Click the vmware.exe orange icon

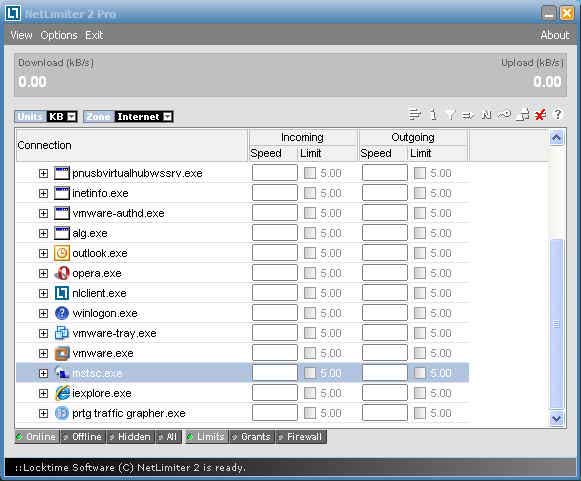coord(62,353)
